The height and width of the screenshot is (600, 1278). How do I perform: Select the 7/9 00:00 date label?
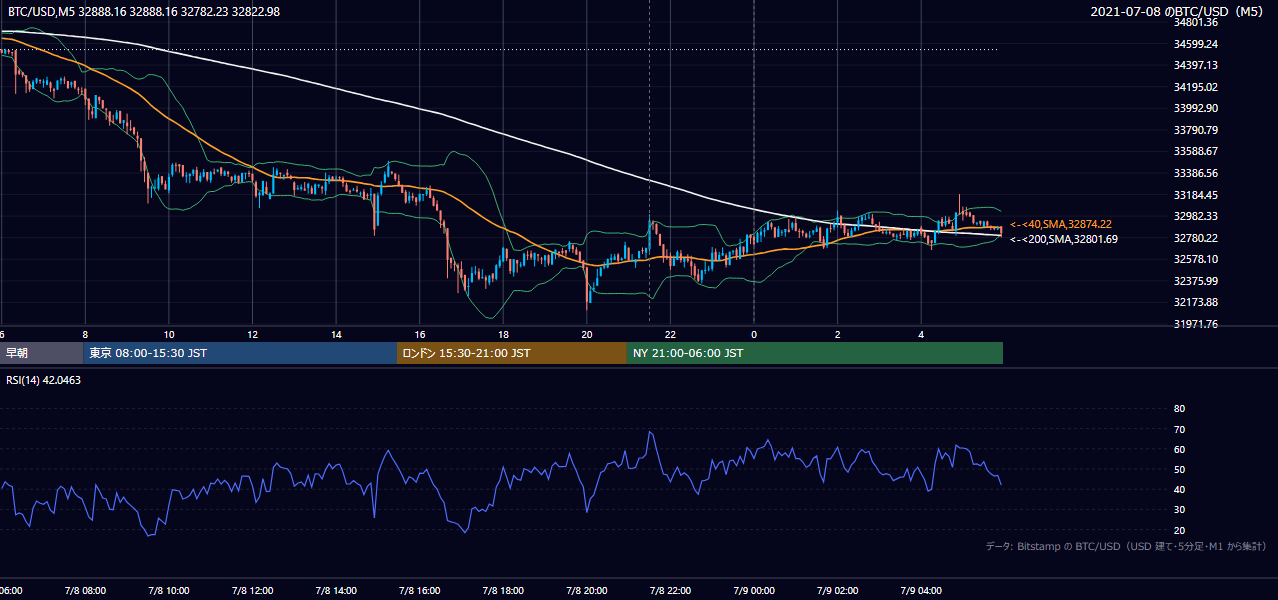coord(754,591)
